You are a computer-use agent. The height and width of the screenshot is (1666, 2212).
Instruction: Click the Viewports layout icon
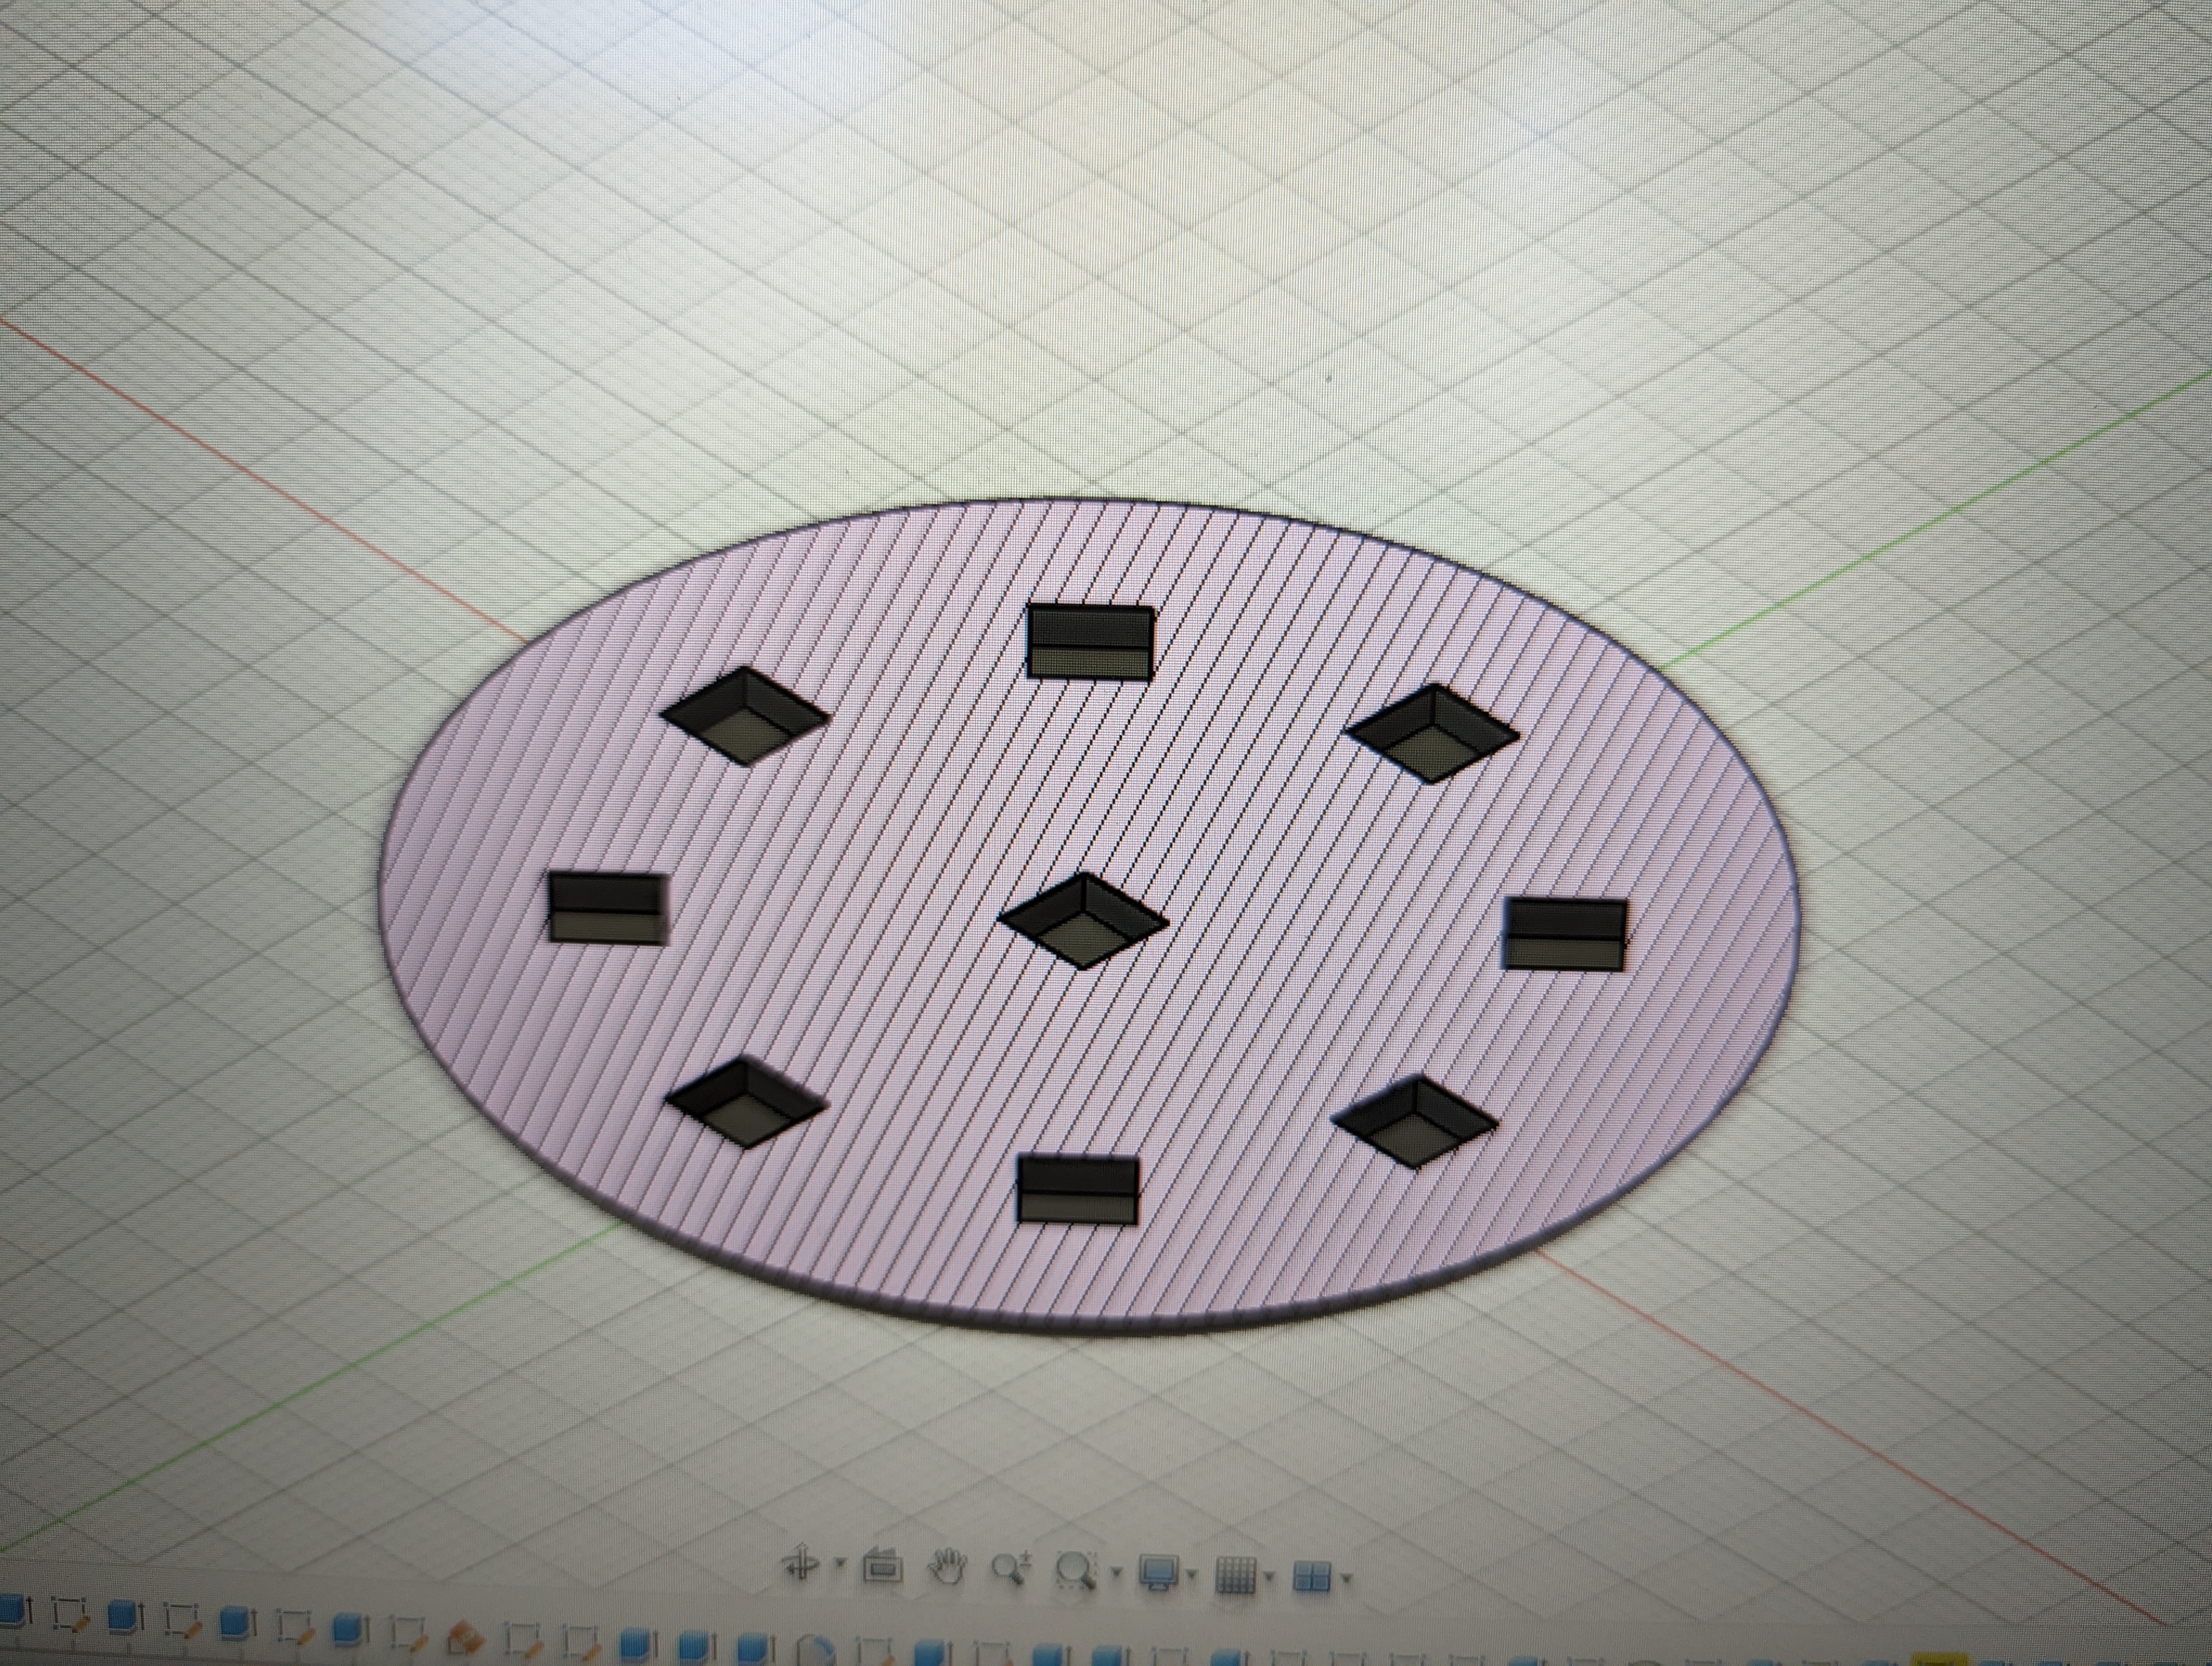1312,1578
